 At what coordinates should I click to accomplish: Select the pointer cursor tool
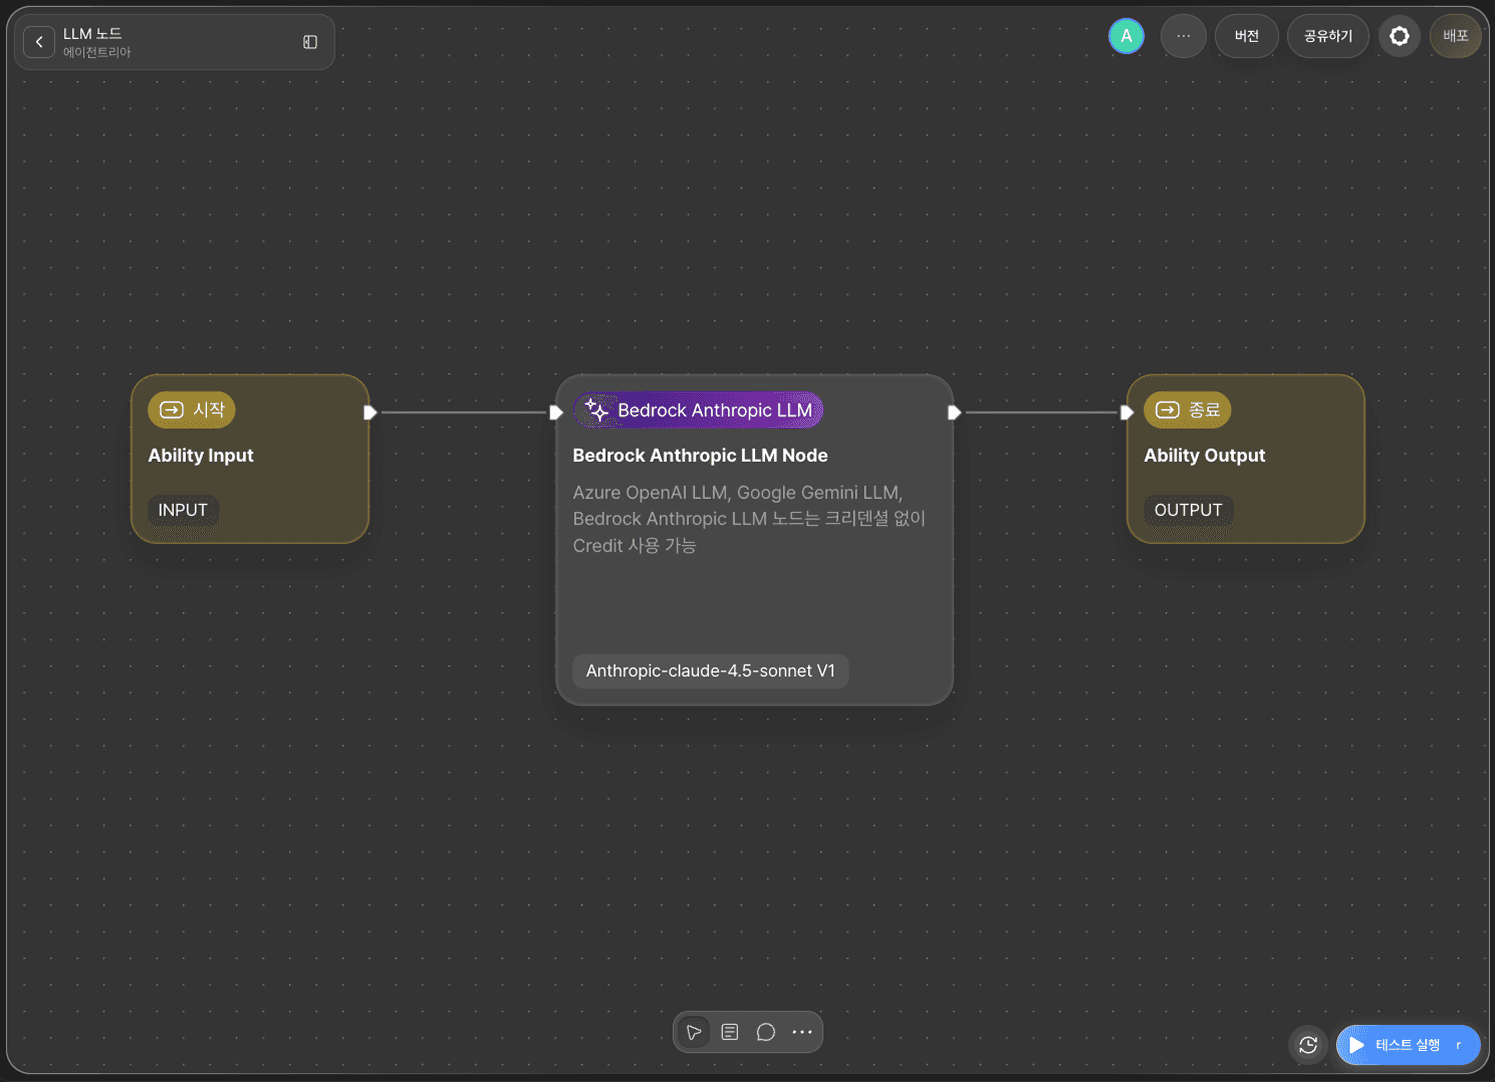(694, 1032)
